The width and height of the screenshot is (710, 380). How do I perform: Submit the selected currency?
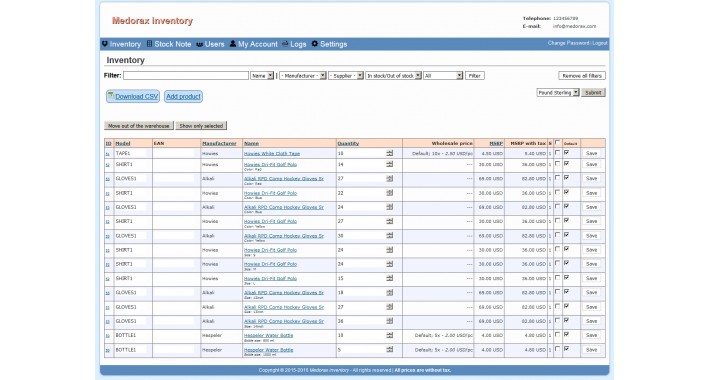[x=593, y=92]
